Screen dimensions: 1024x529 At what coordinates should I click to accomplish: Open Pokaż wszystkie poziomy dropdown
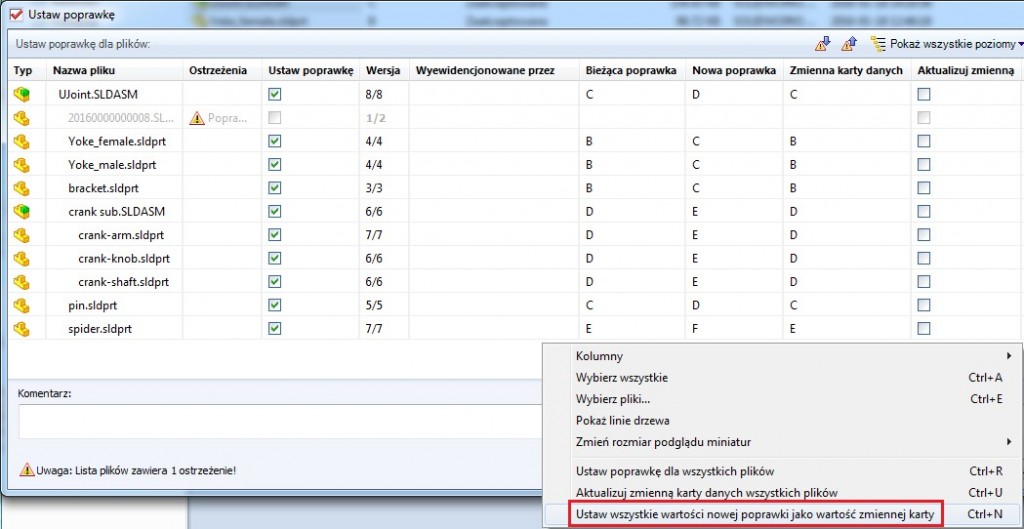(945, 44)
